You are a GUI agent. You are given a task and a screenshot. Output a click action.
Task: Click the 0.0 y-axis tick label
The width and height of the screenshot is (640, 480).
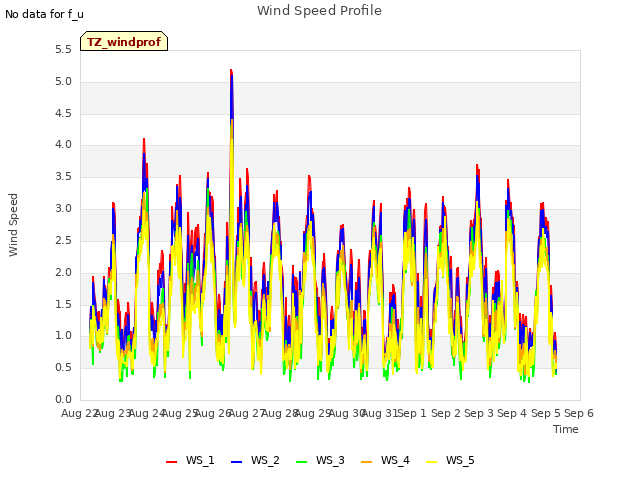click(63, 400)
